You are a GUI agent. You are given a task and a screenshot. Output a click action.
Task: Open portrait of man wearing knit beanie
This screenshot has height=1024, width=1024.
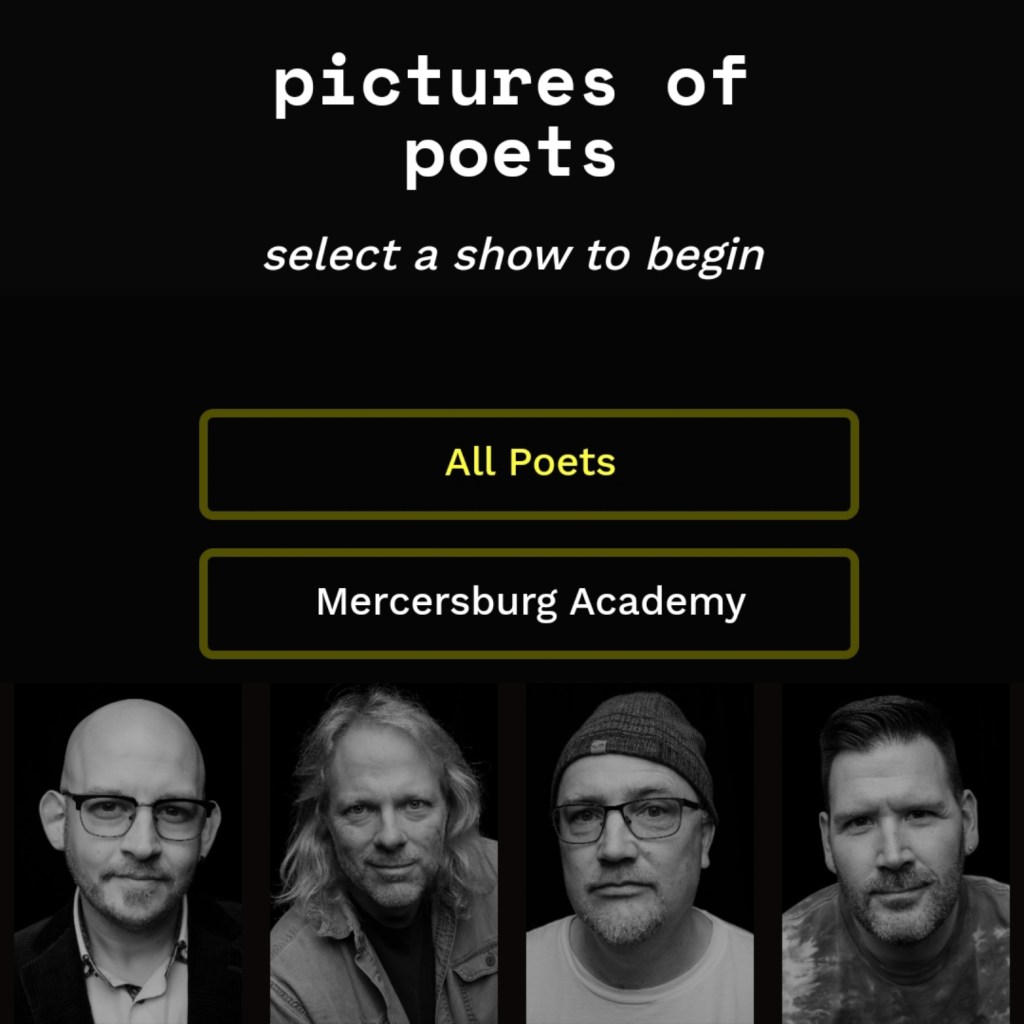click(x=640, y=854)
